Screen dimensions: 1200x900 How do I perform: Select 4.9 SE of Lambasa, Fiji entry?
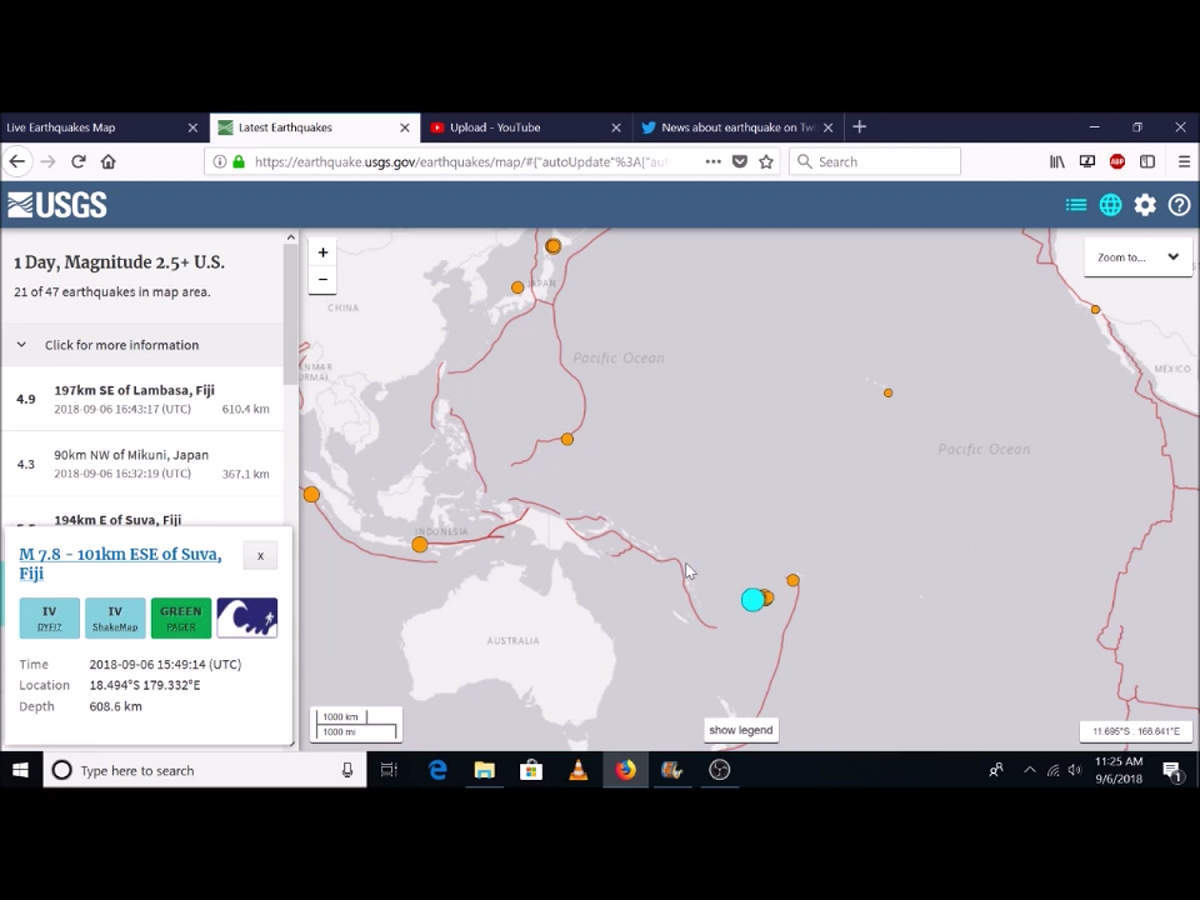[142, 399]
